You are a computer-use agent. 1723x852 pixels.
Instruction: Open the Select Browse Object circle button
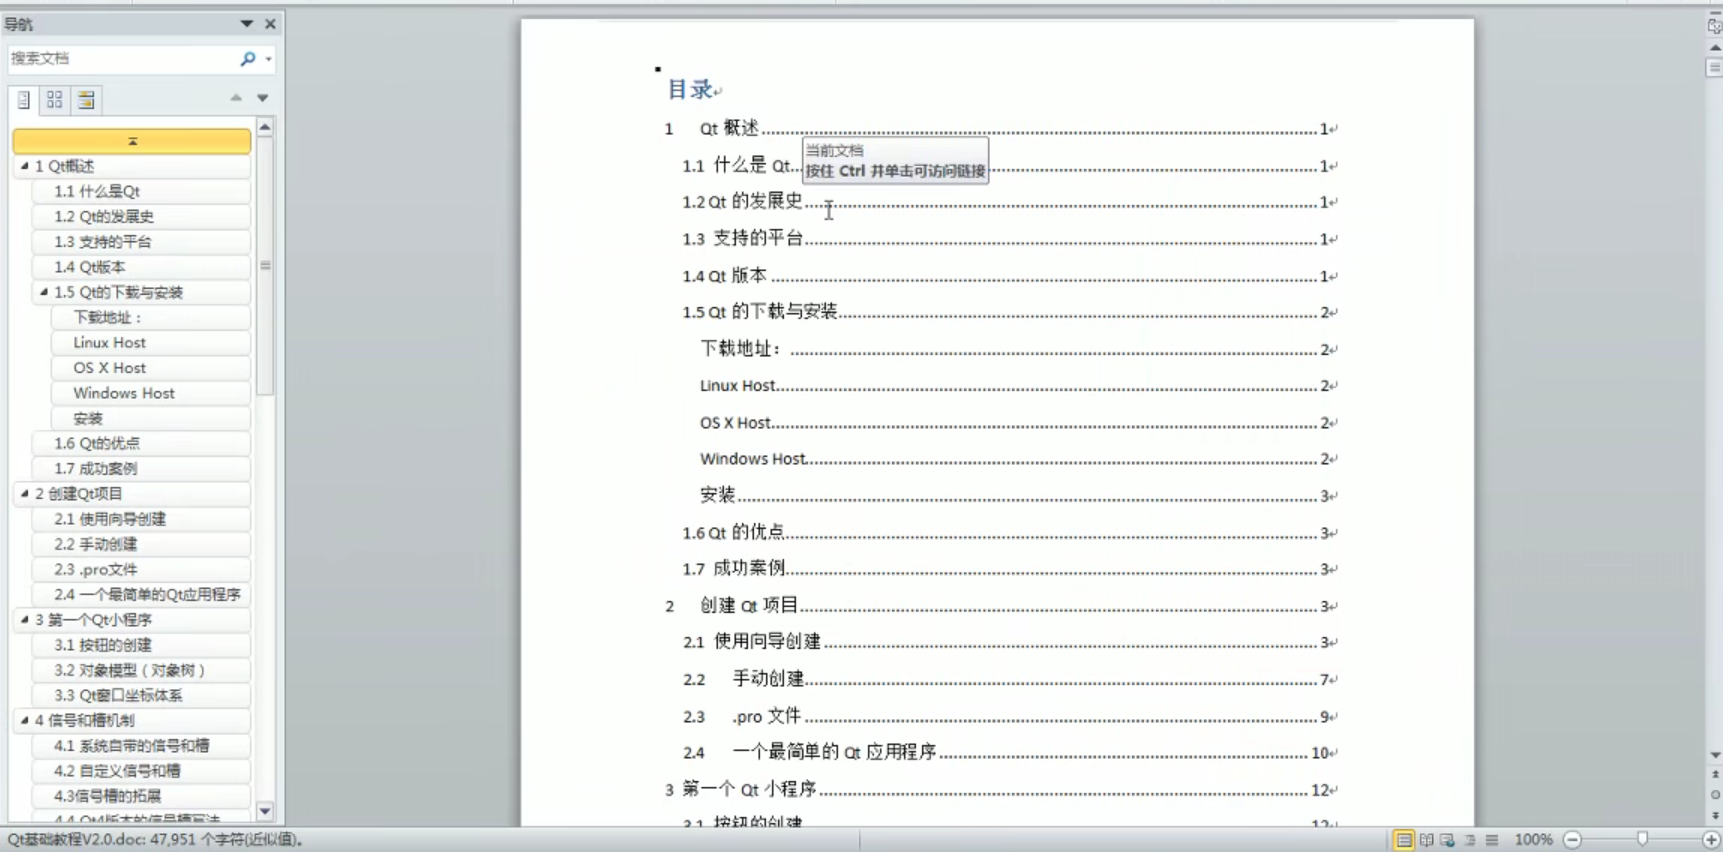pos(1715,795)
